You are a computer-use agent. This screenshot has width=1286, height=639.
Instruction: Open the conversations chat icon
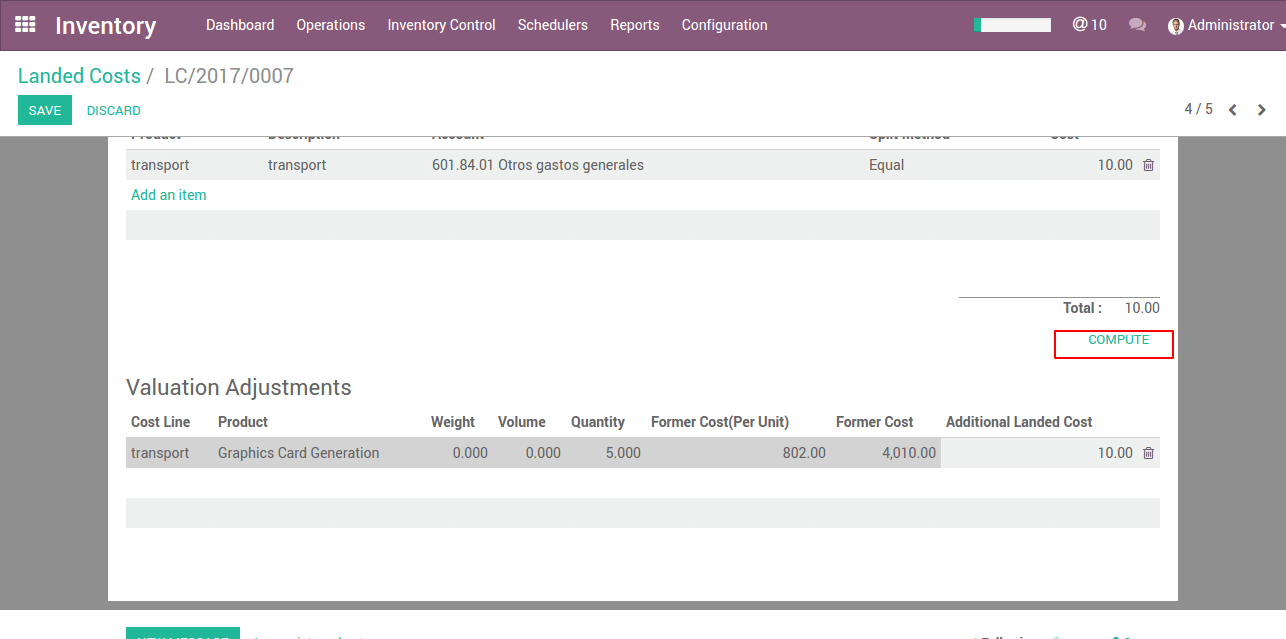tap(1137, 25)
